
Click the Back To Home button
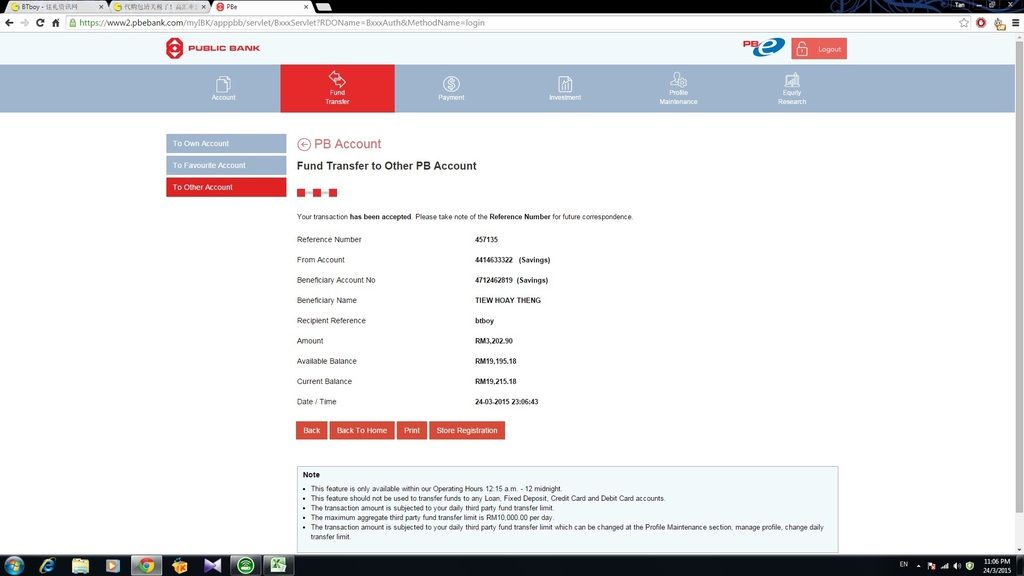tap(361, 430)
